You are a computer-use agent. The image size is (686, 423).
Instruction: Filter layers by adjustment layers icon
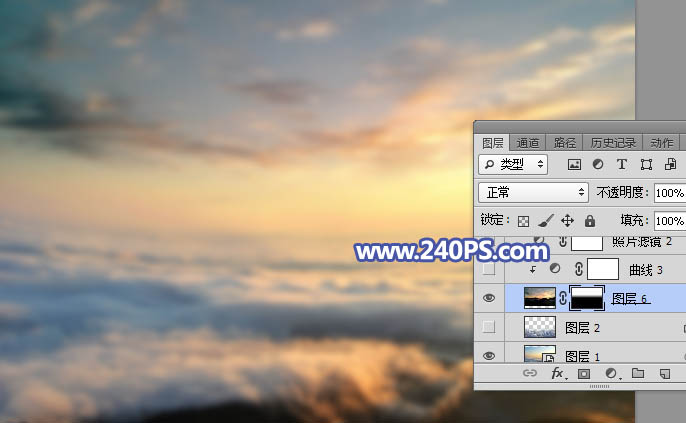(598, 164)
